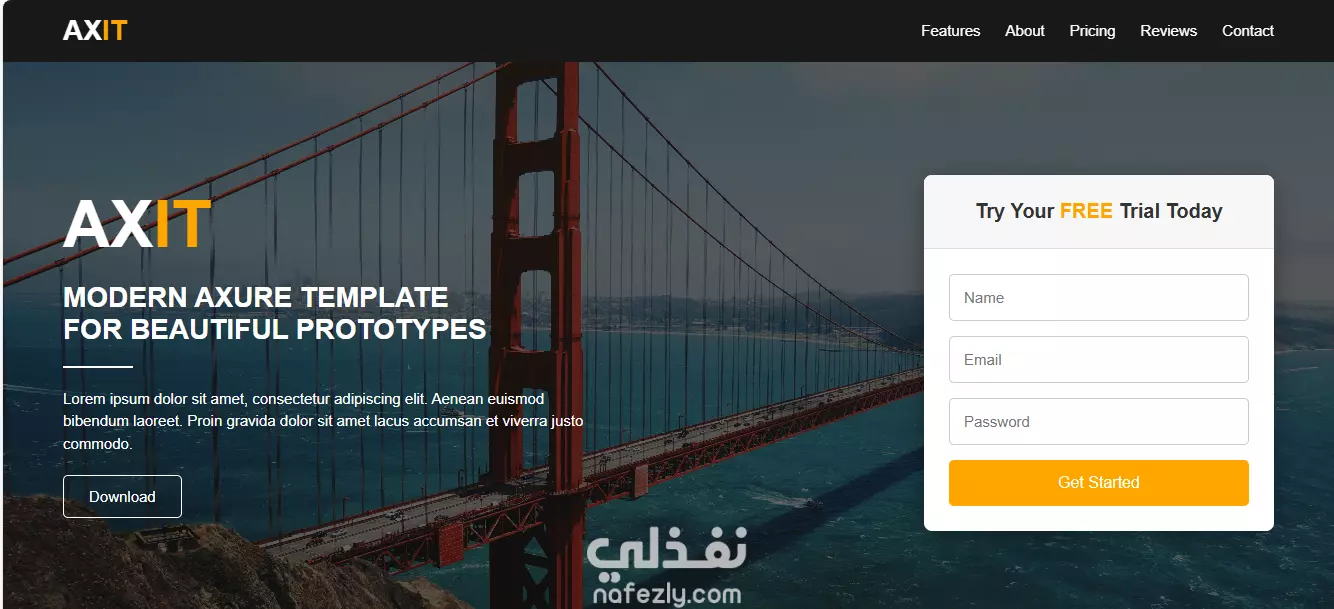This screenshot has width=1334, height=609.
Task: Open the Features nav link
Action: [950, 31]
